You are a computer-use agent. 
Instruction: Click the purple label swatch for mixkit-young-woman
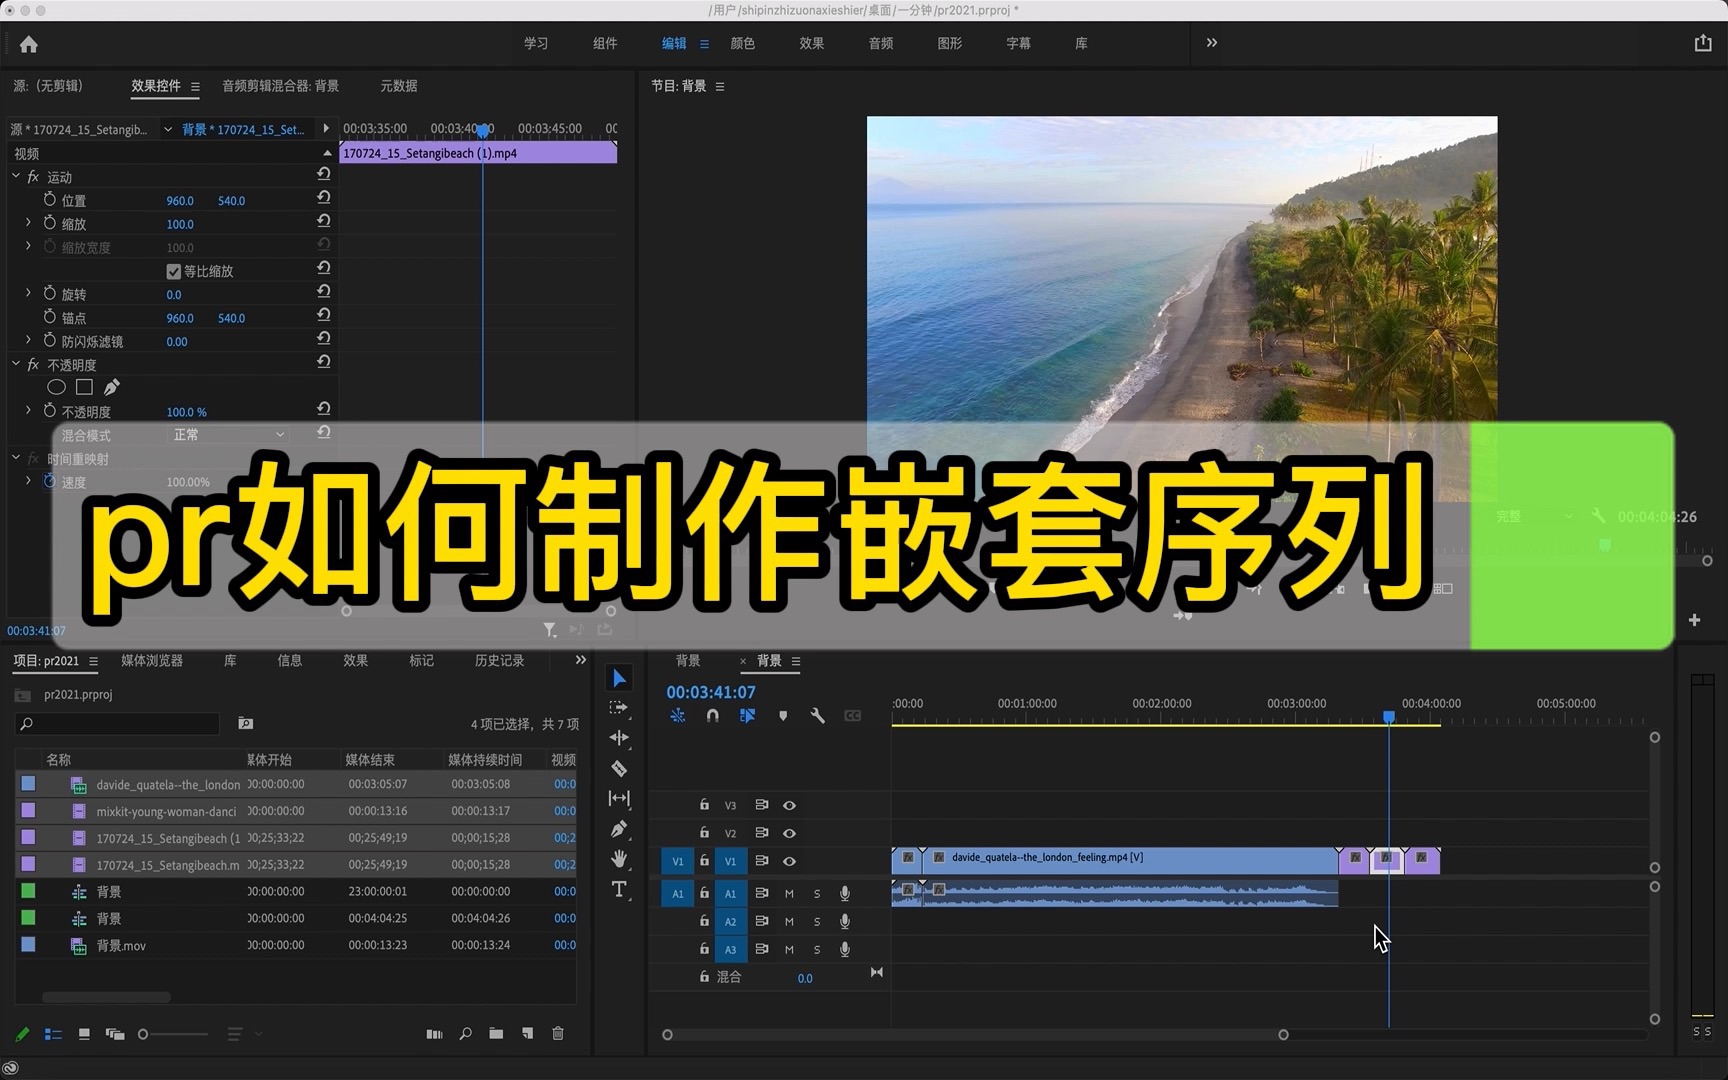pyautogui.click(x=28, y=810)
